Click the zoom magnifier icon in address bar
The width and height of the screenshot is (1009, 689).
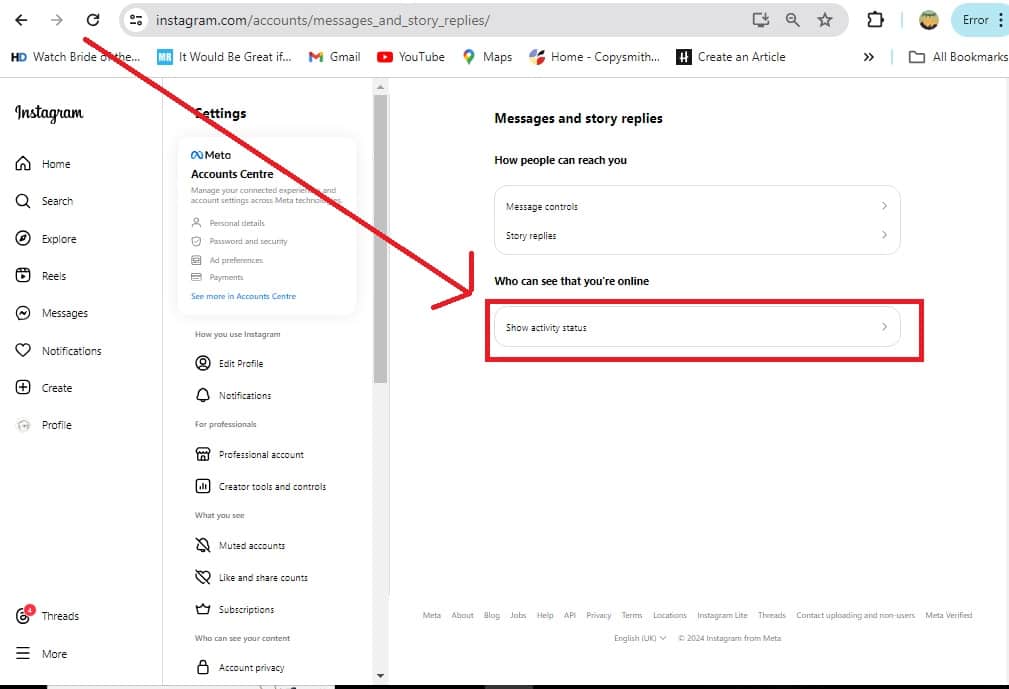pyautogui.click(x=793, y=20)
